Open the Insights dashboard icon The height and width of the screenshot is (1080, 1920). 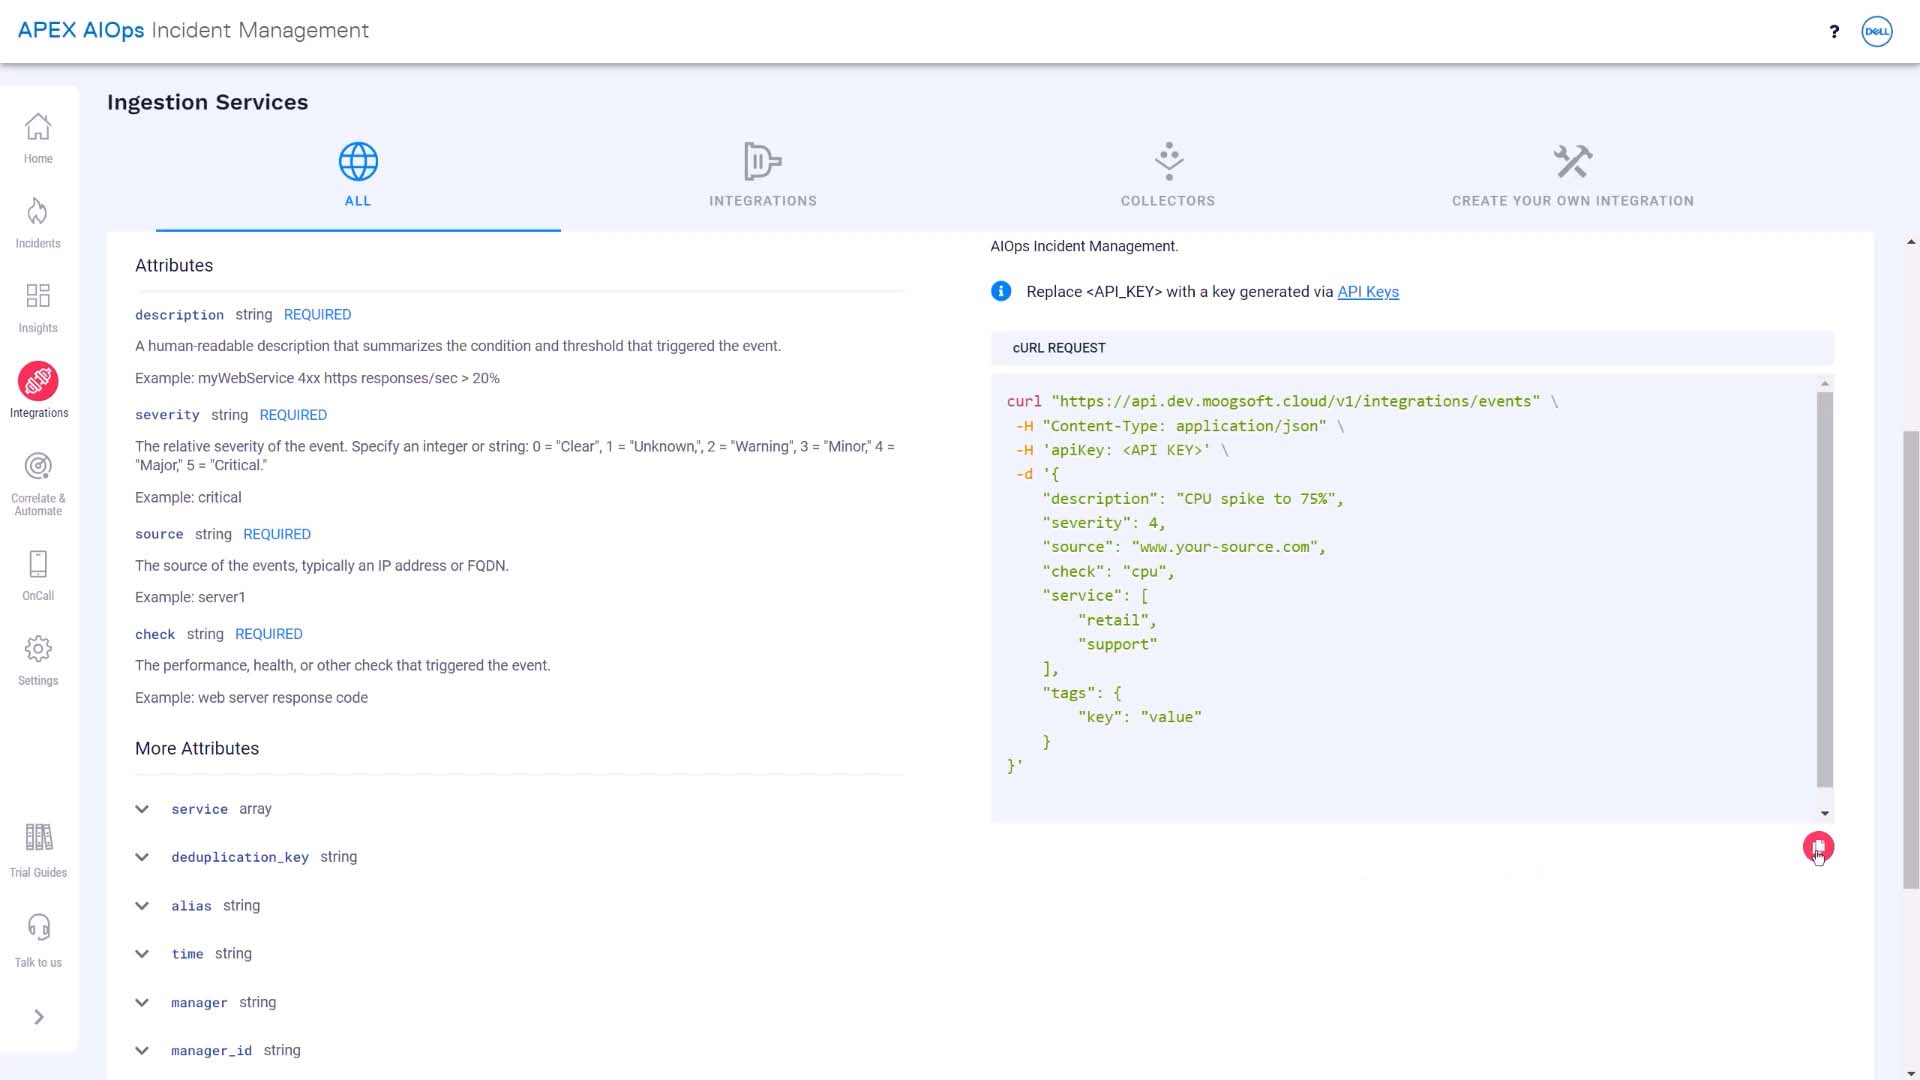click(x=38, y=296)
